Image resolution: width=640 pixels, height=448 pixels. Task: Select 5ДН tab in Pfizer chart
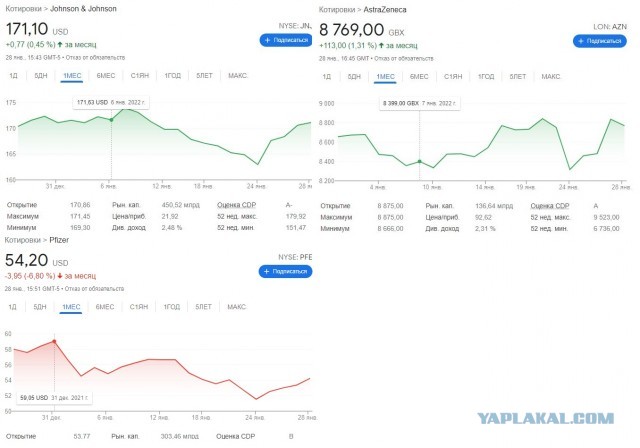pos(40,307)
